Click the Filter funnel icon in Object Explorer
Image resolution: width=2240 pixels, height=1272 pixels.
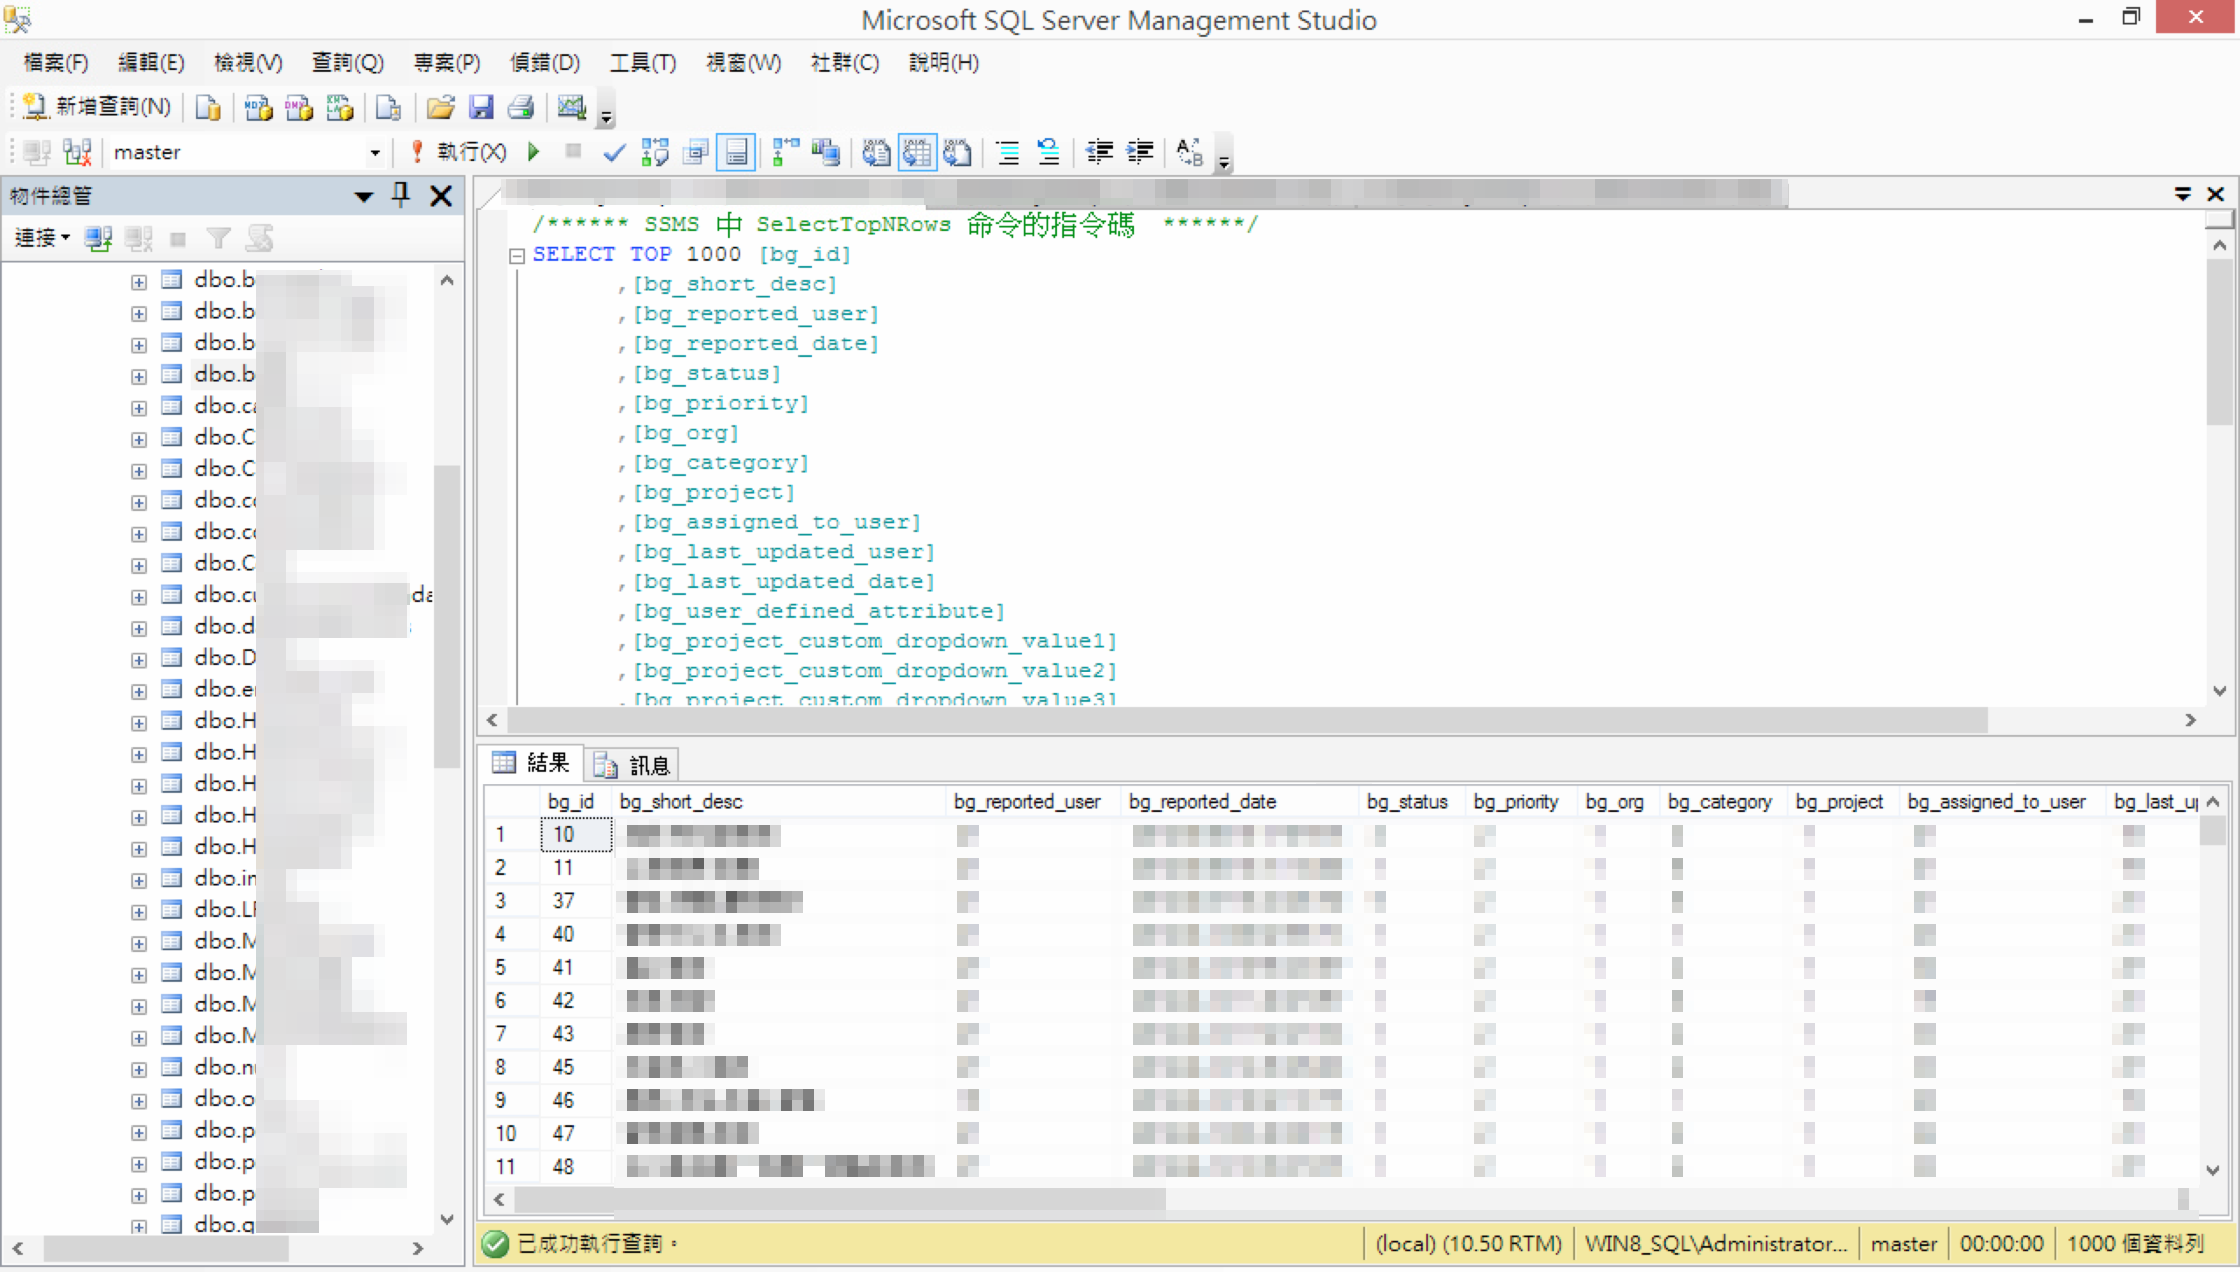click(x=218, y=238)
